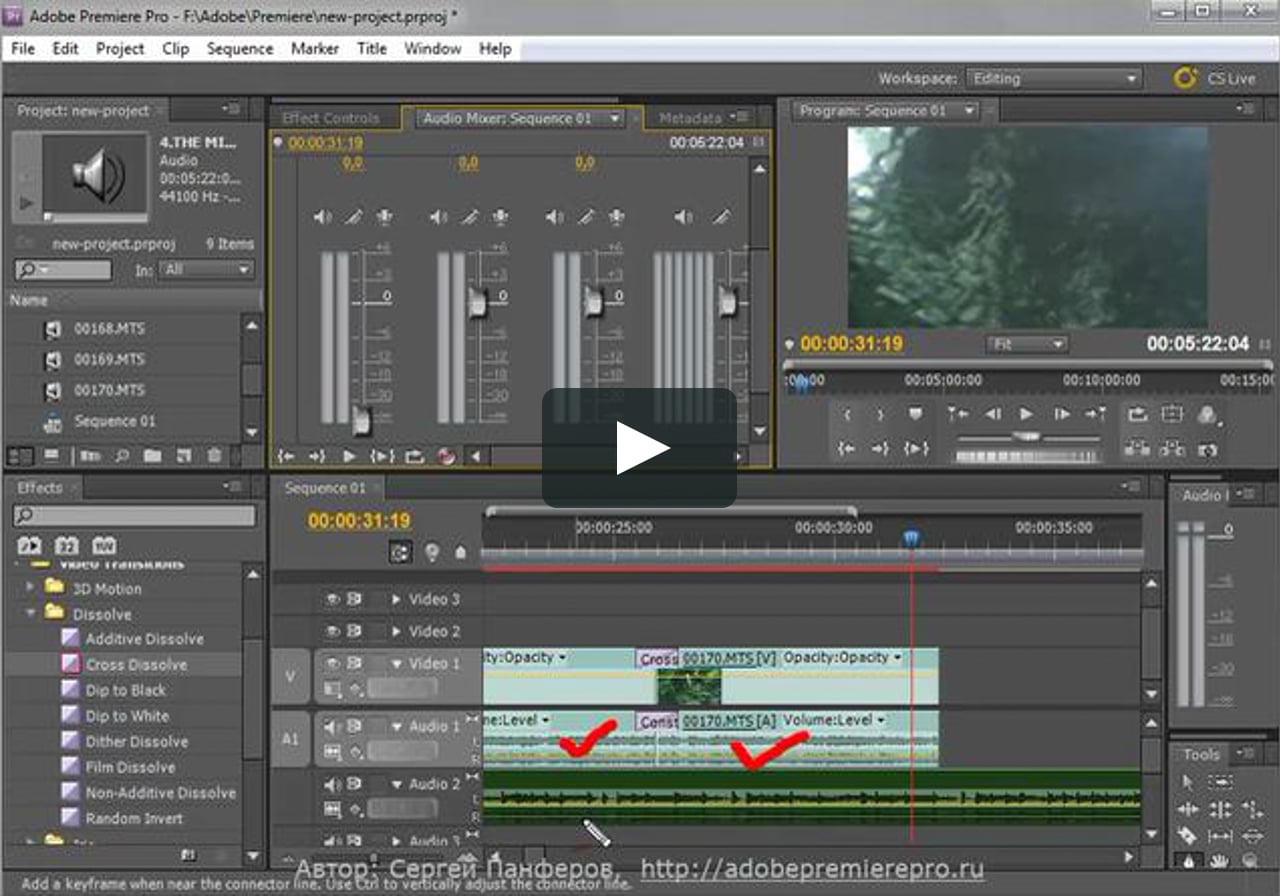Viewport: 1280px width, 896px height.
Task: Collapse the Video 1 track
Action: pyautogui.click(x=396, y=664)
